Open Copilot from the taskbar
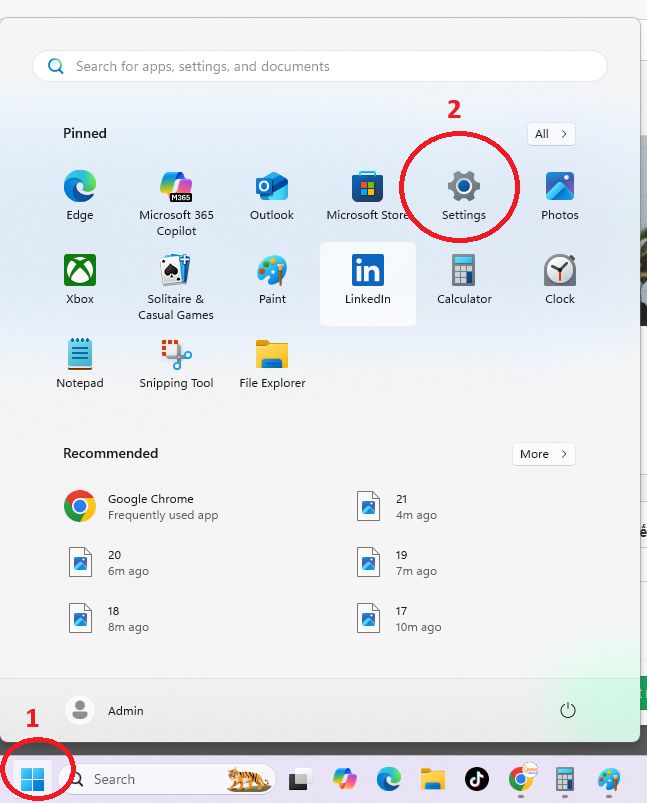647x803 pixels. click(345, 779)
